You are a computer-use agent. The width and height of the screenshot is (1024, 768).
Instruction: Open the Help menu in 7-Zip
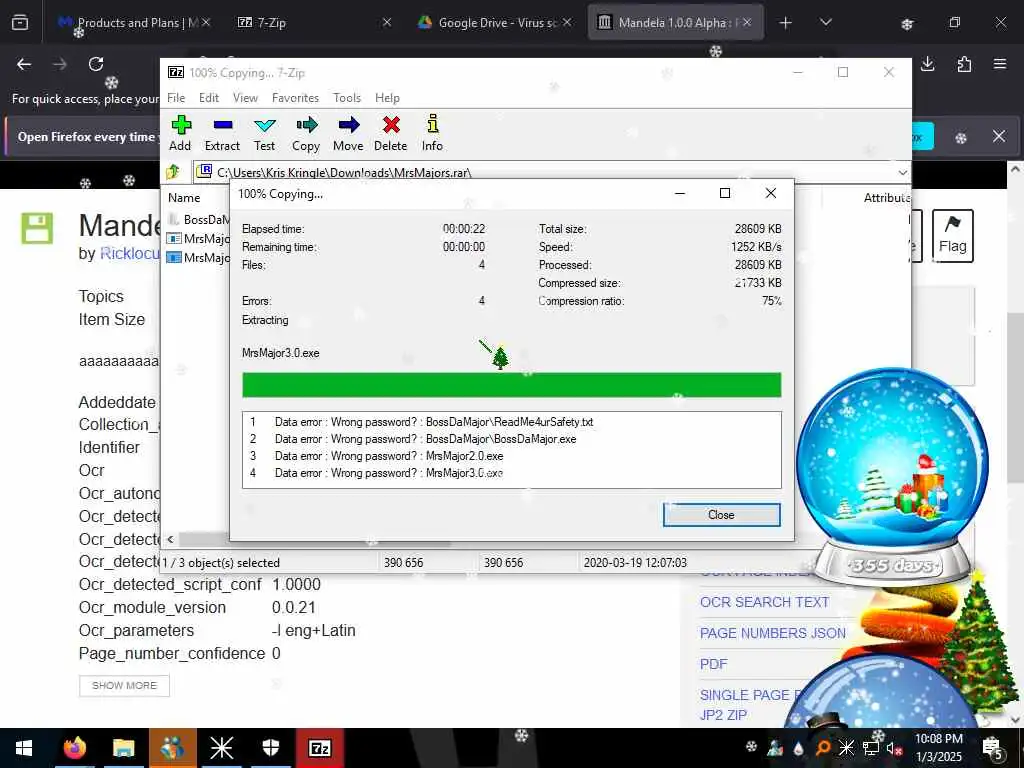pos(387,98)
